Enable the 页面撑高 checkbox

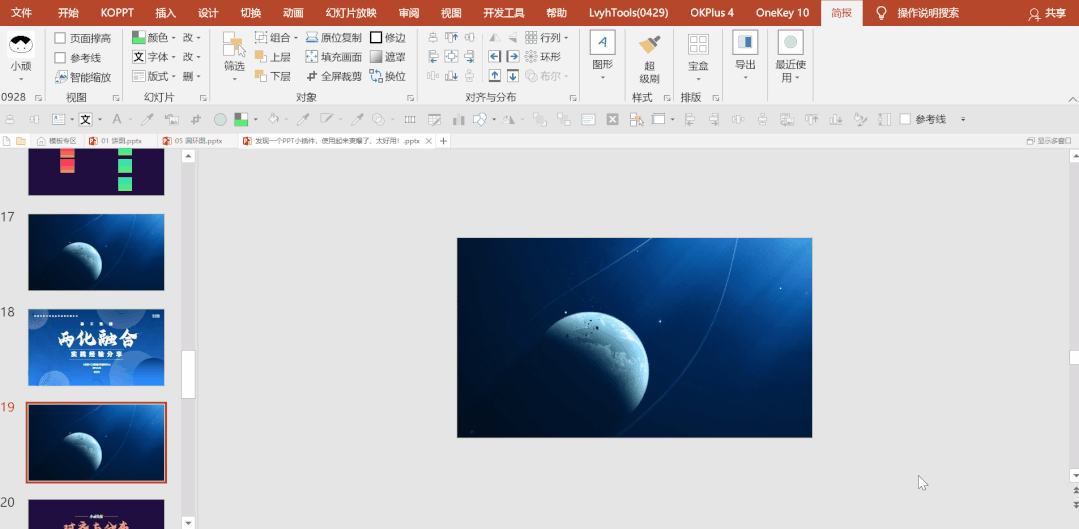pos(83,39)
